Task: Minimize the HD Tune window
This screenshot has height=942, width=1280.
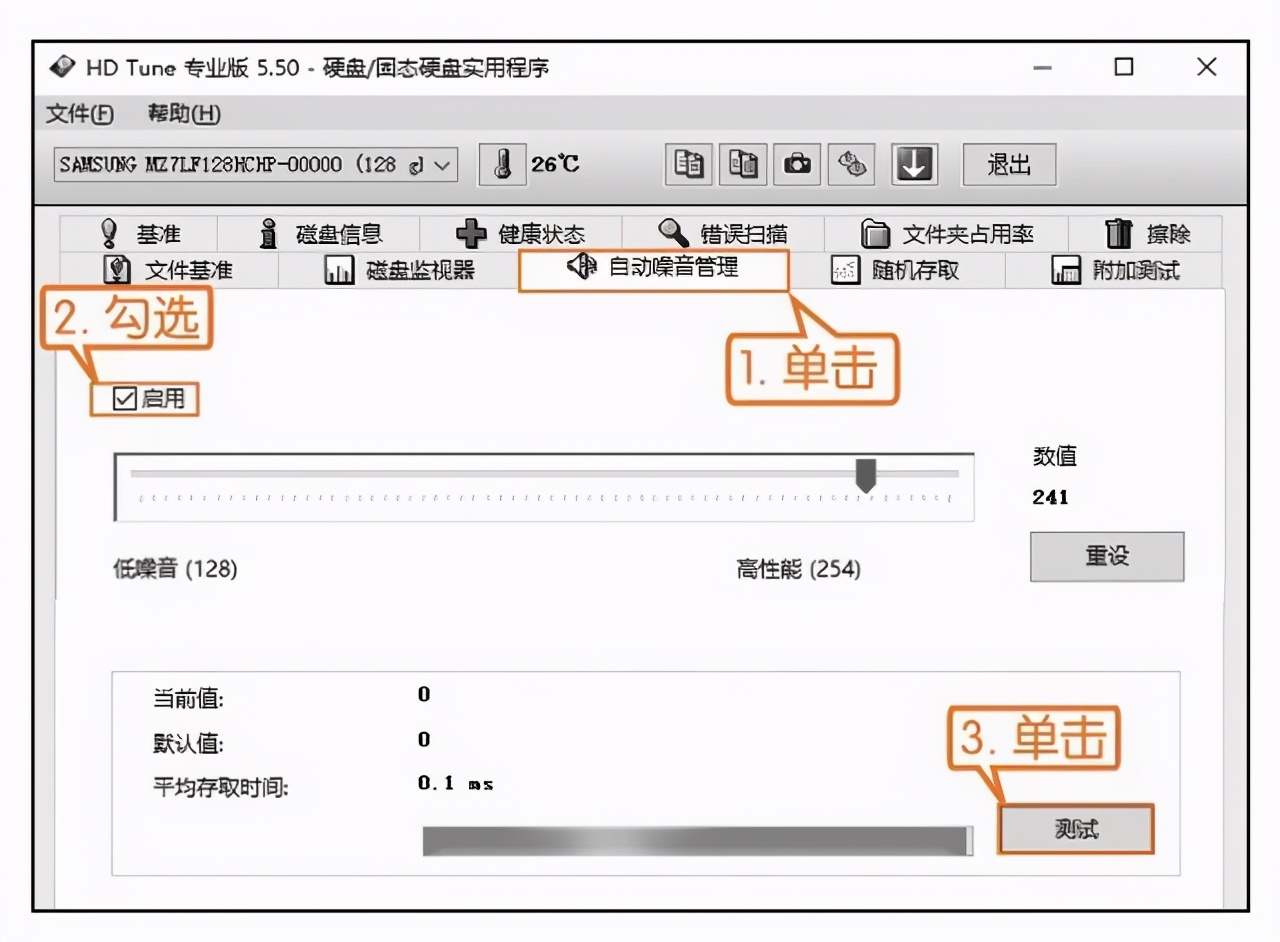Action: pos(1042,68)
